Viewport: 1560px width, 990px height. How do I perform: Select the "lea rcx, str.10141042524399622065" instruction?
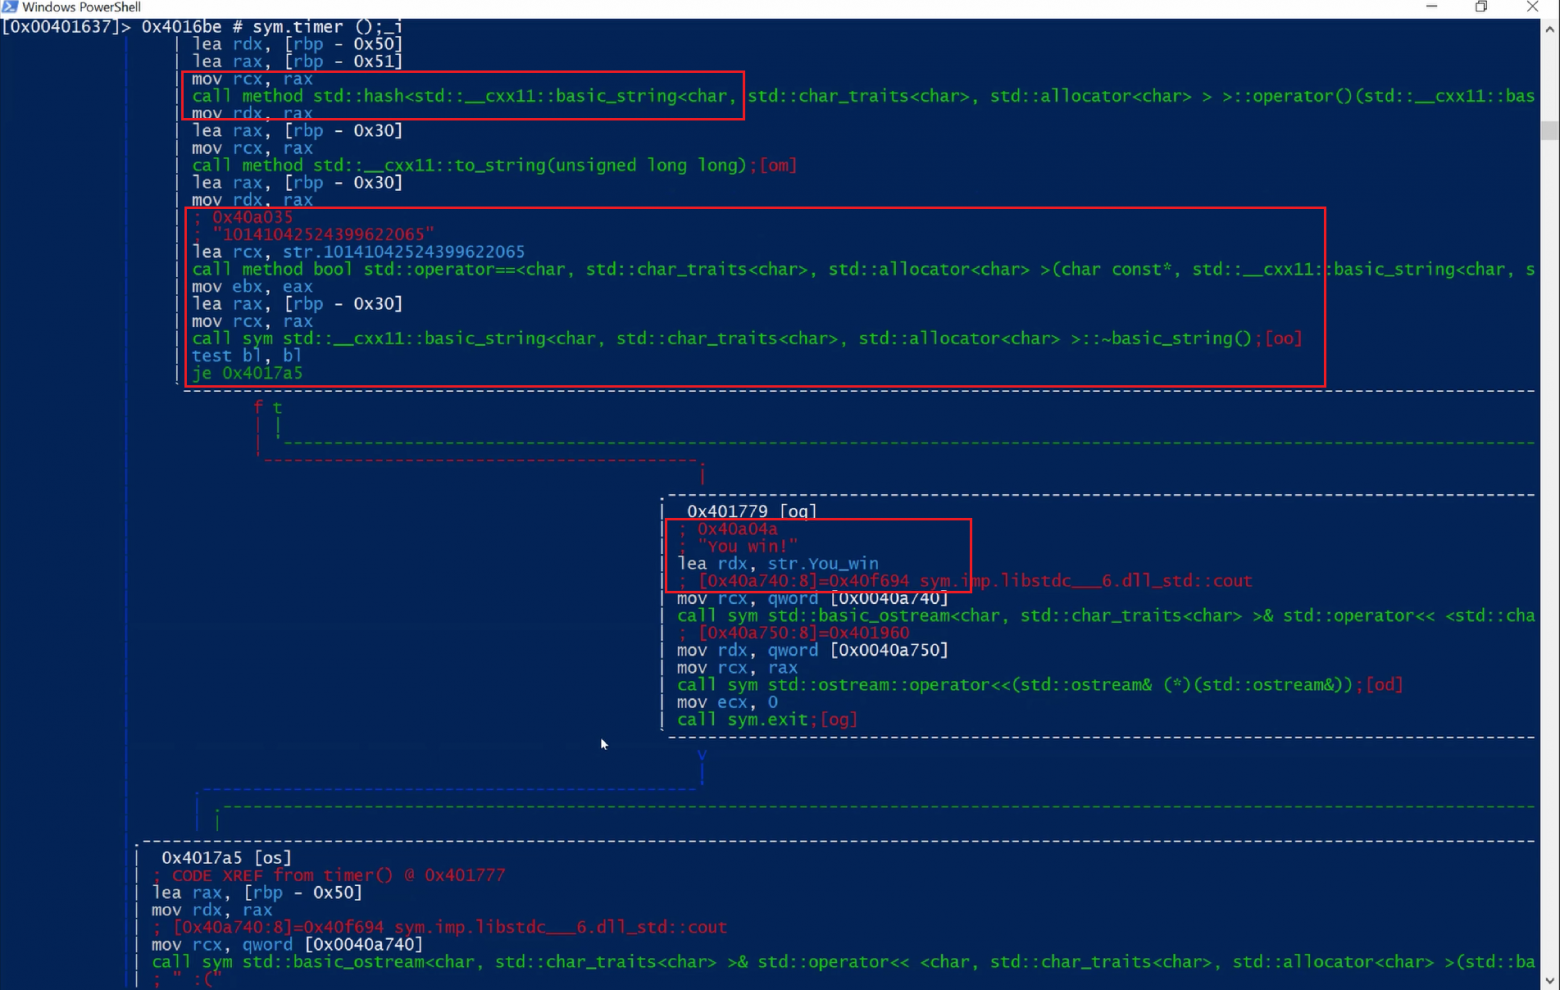[358, 252]
